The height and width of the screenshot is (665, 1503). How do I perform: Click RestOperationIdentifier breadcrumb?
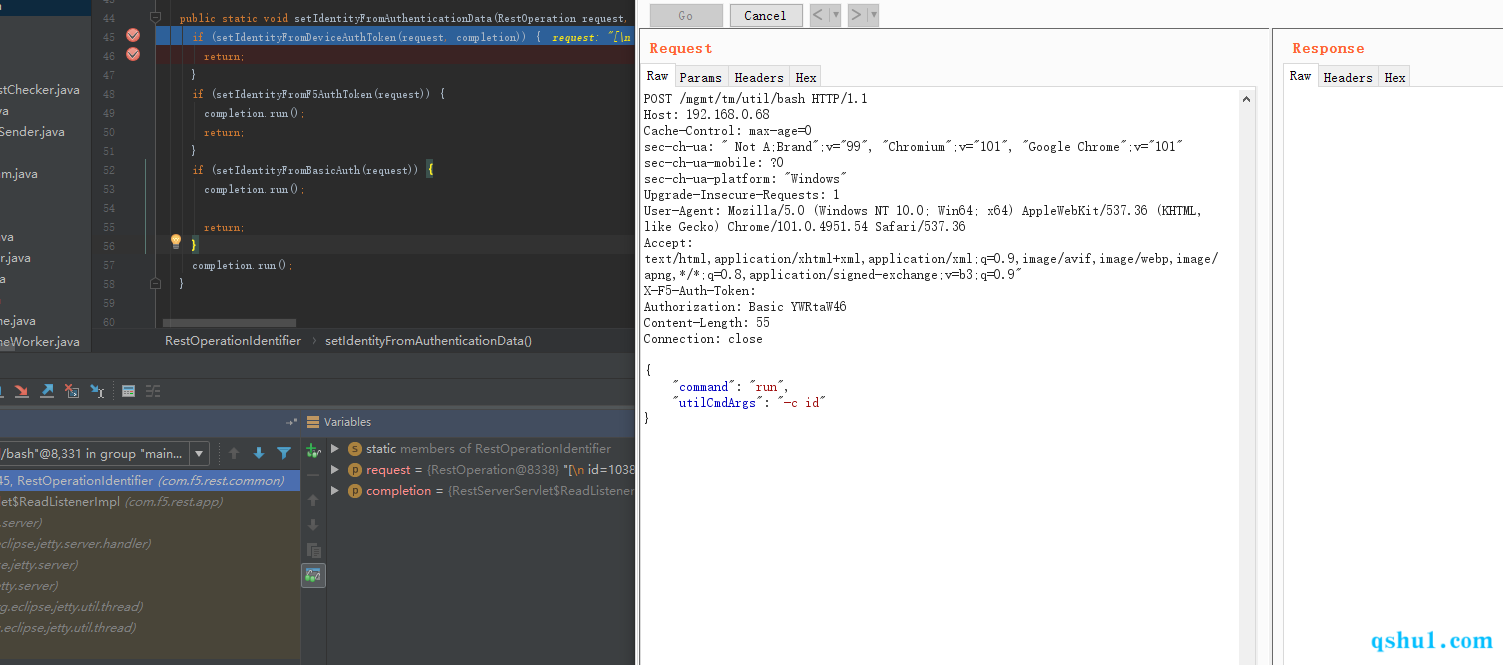pos(233,341)
